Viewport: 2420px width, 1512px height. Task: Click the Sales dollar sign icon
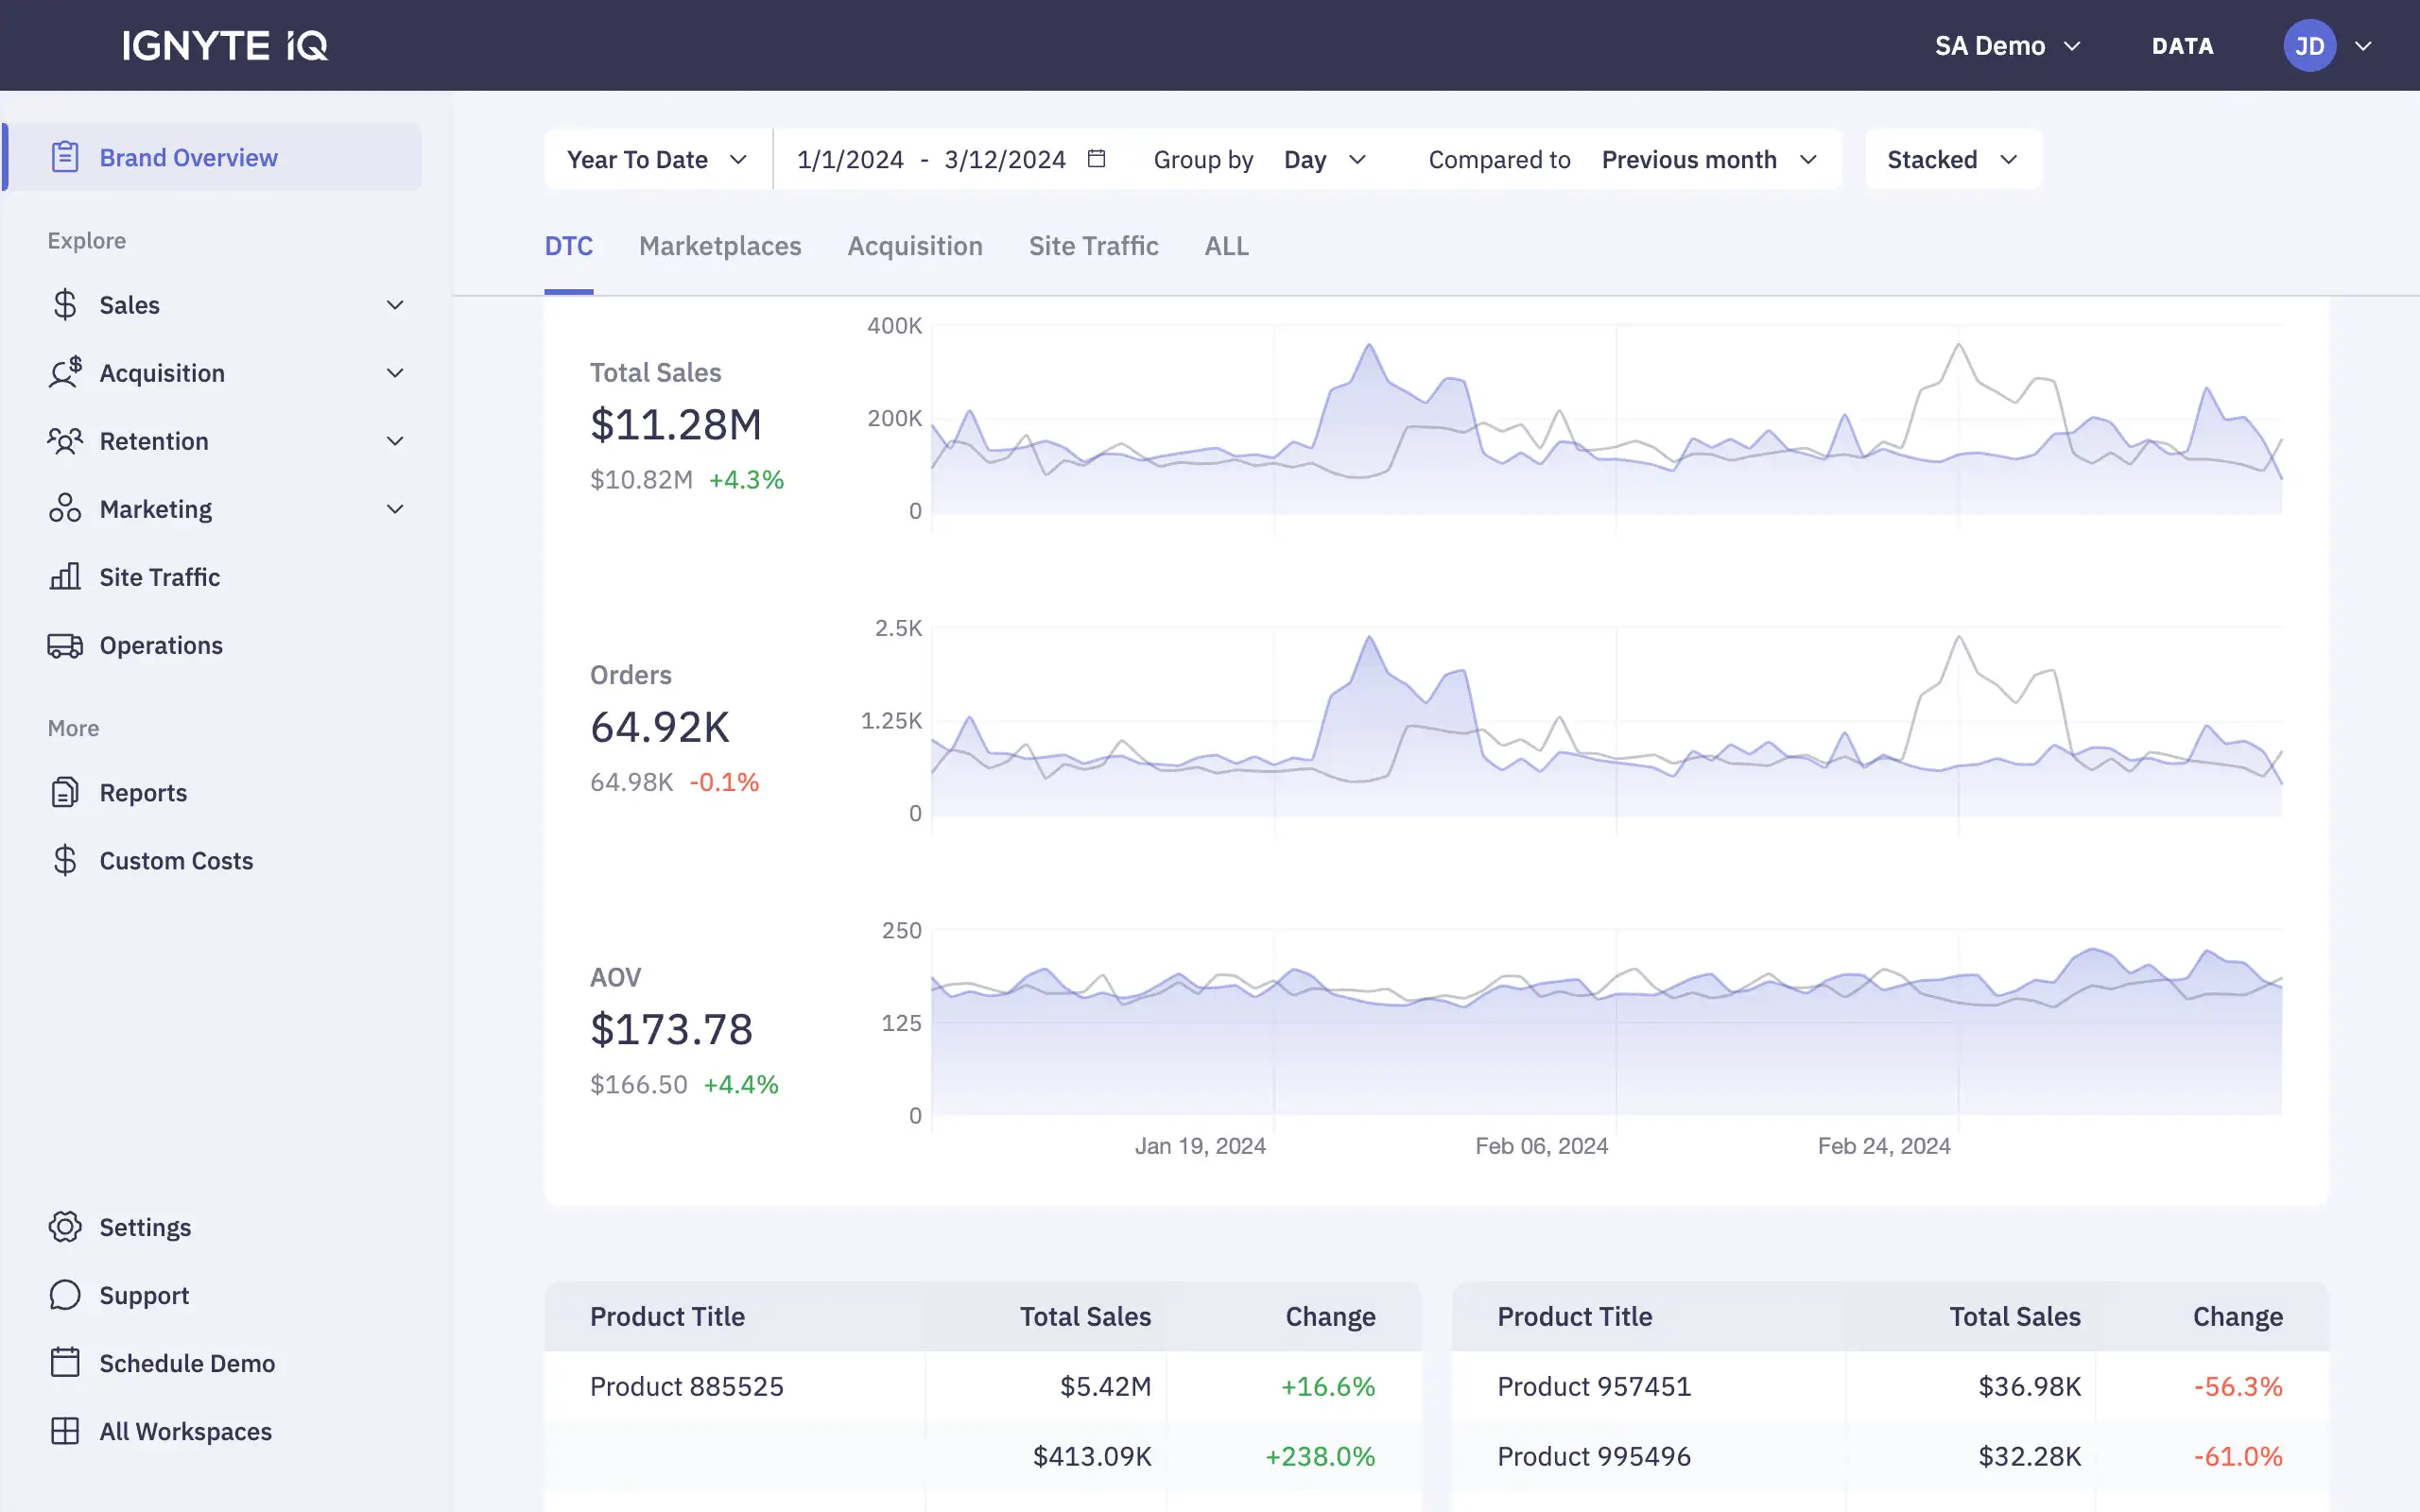(x=65, y=304)
